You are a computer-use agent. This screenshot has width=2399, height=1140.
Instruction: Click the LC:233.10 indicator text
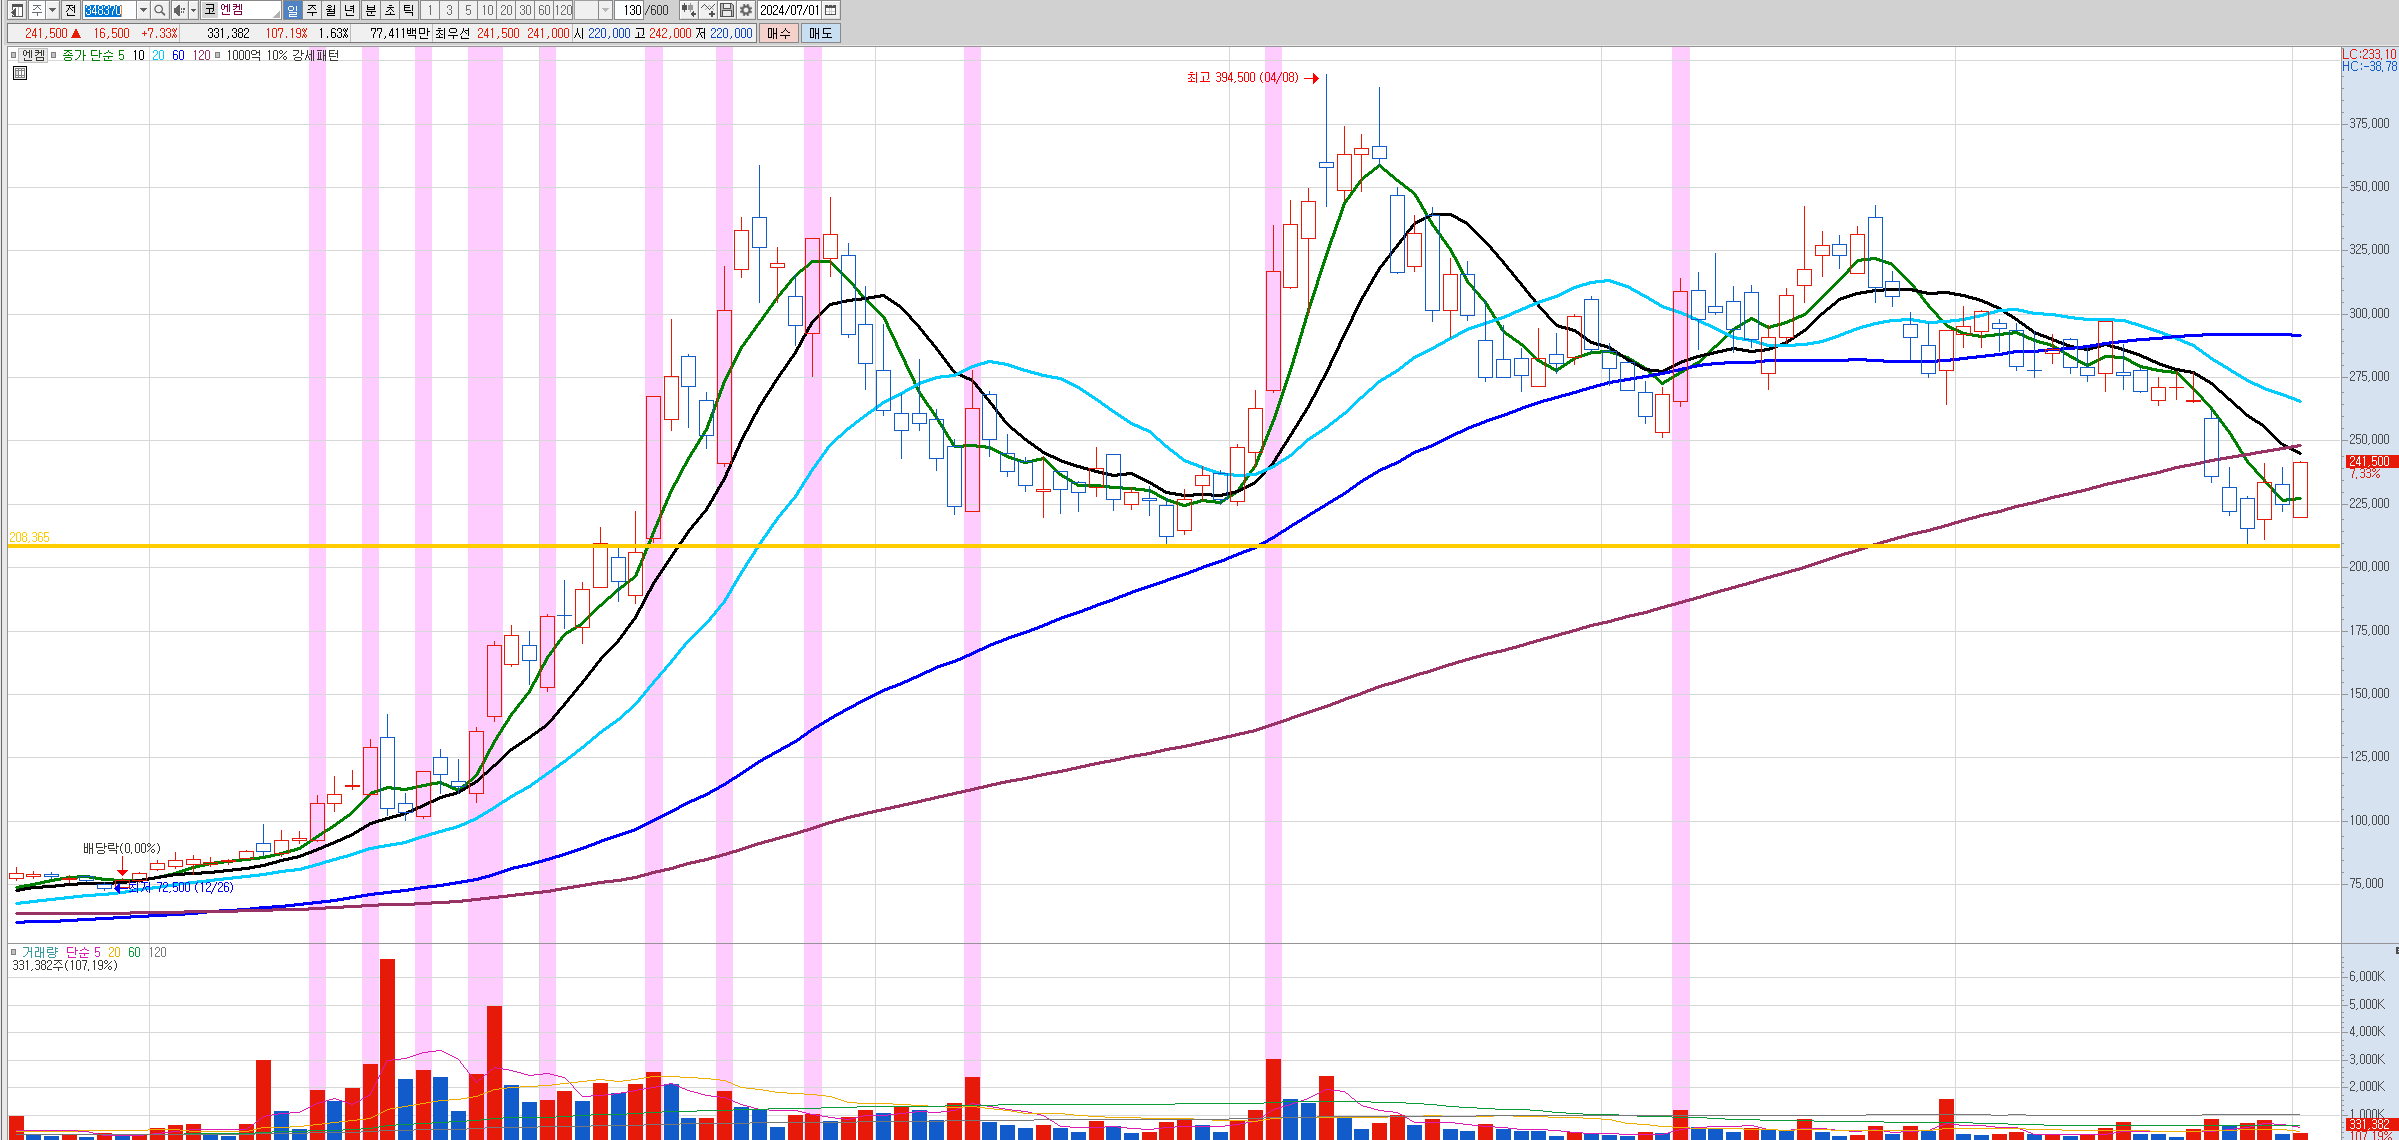[x=2369, y=54]
